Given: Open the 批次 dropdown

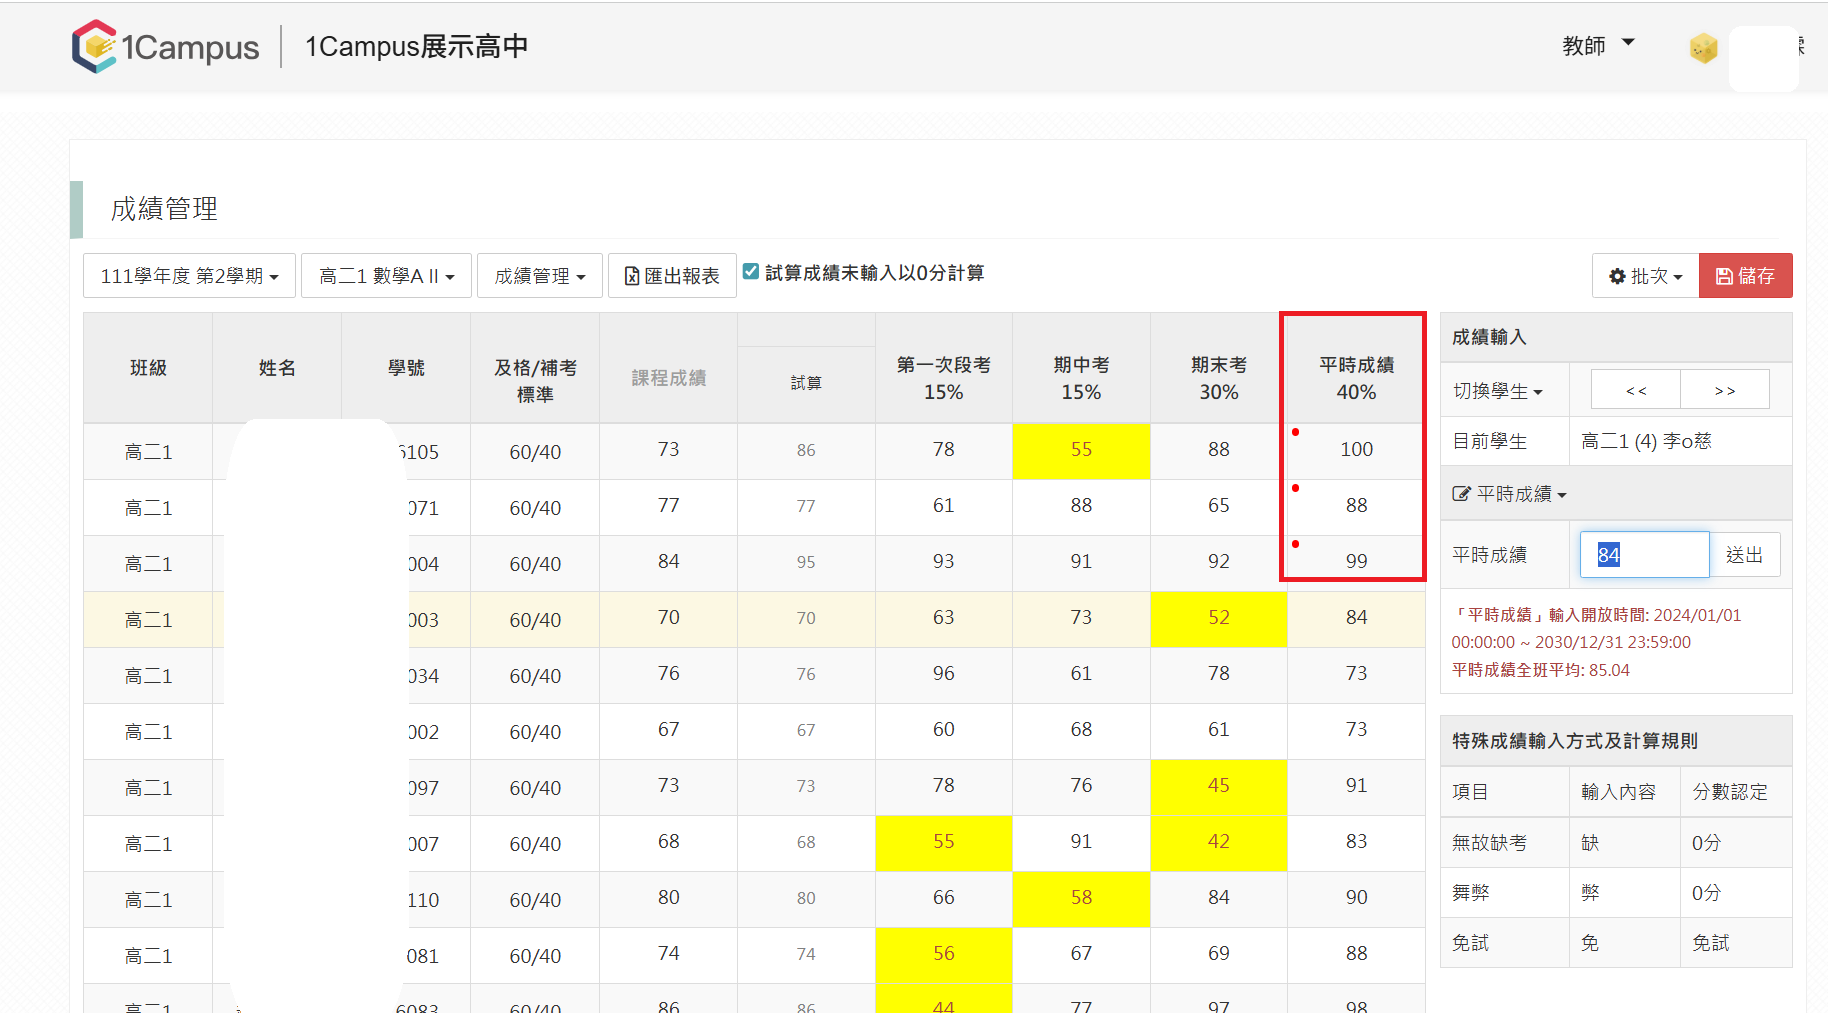Looking at the screenshot, I should (1645, 276).
